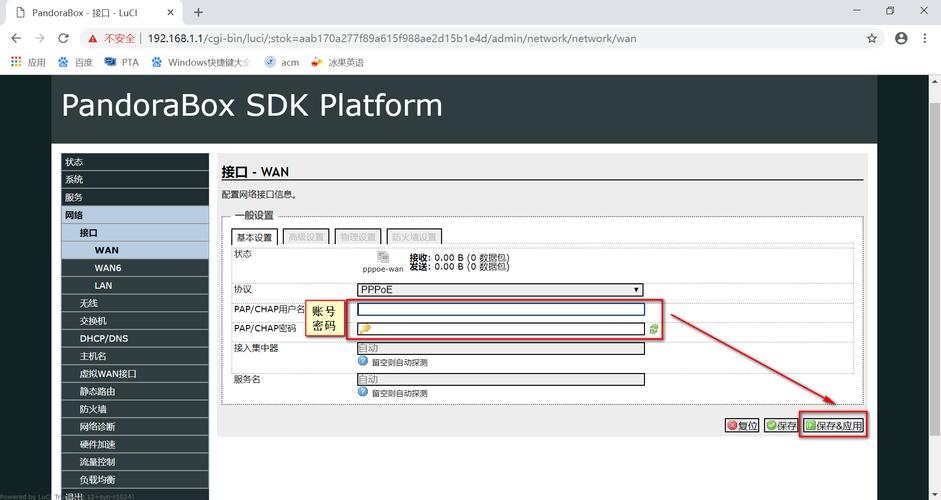Select WAN6 in sidebar
Viewport: 941px width, 500px height.
[135, 268]
